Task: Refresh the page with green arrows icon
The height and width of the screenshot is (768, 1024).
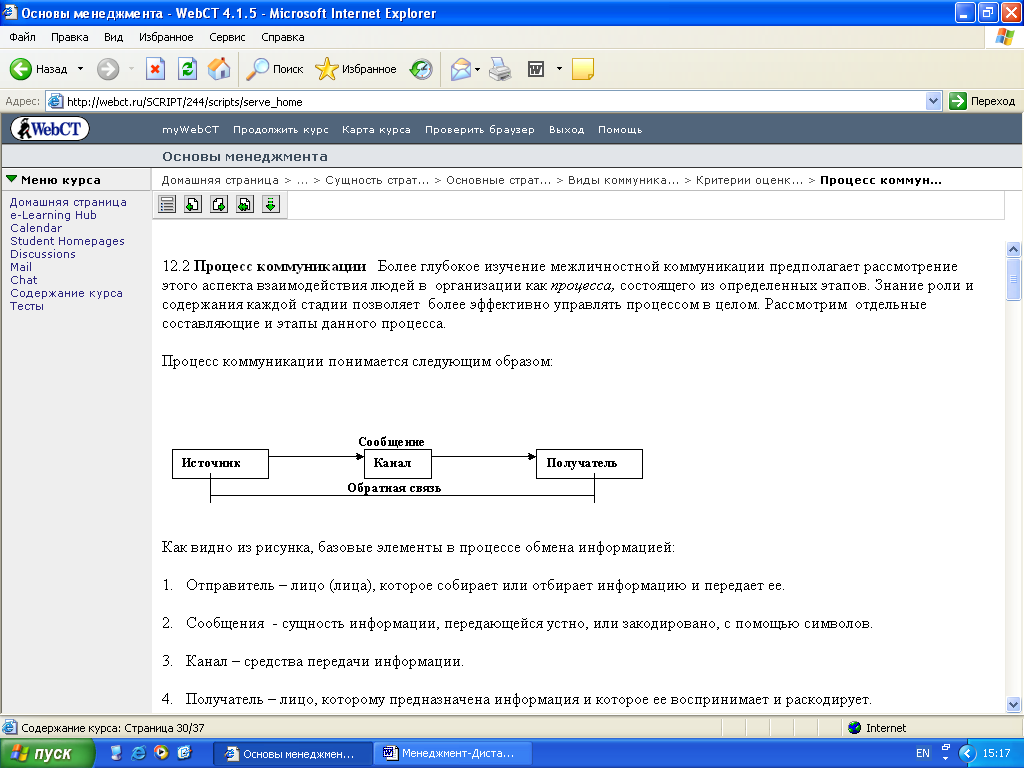Action: coord(187,69)
